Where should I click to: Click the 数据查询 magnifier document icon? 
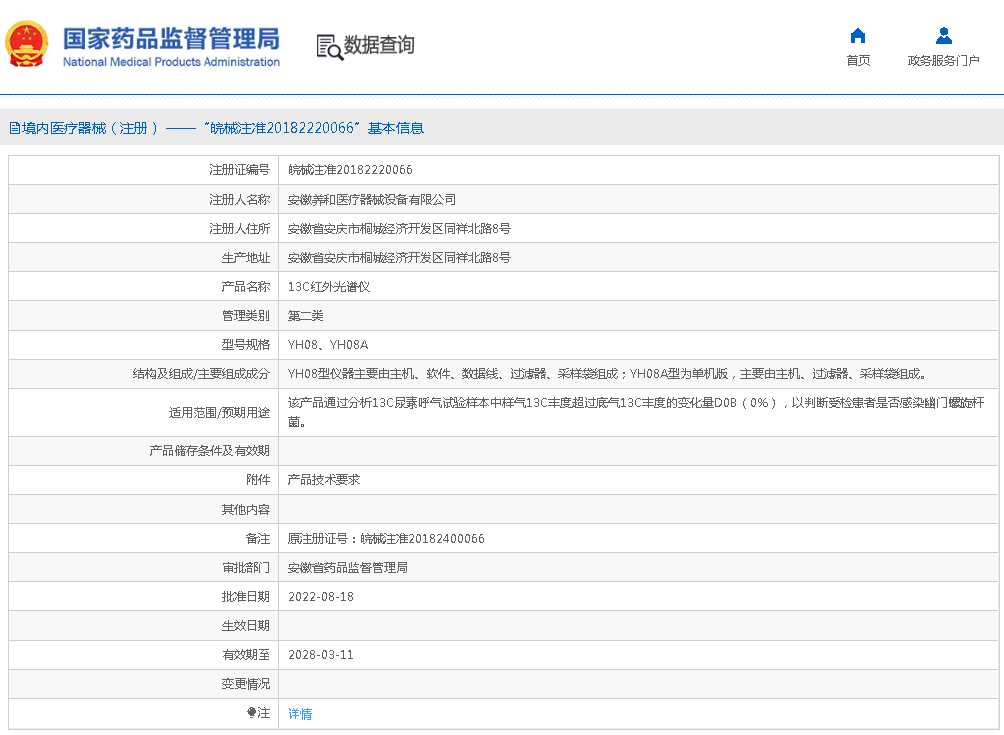(329, 46)
